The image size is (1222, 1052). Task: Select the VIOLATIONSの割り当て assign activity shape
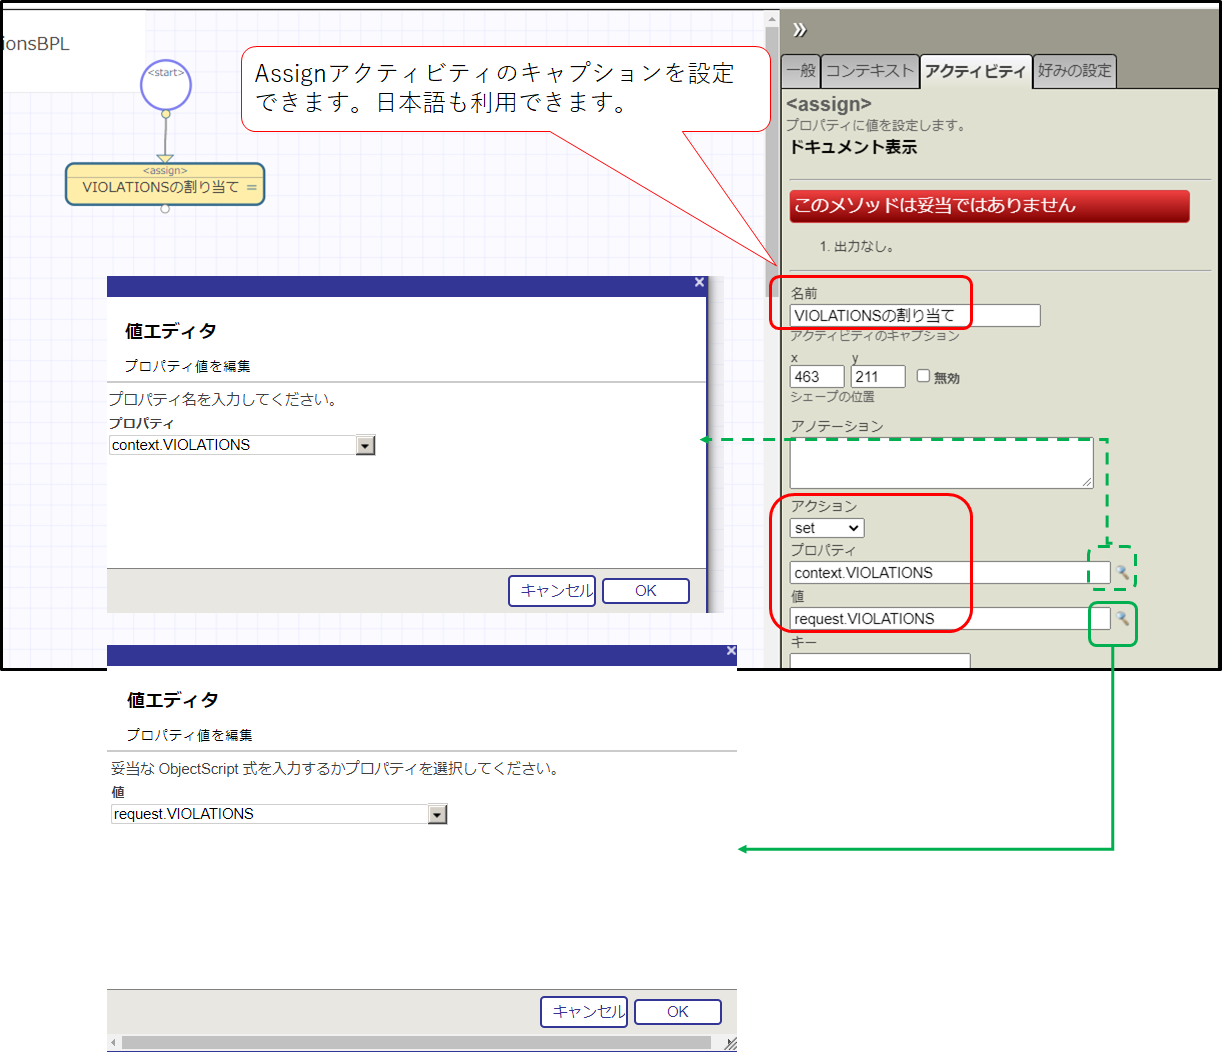pyautogui.click(x=165, y=186)
